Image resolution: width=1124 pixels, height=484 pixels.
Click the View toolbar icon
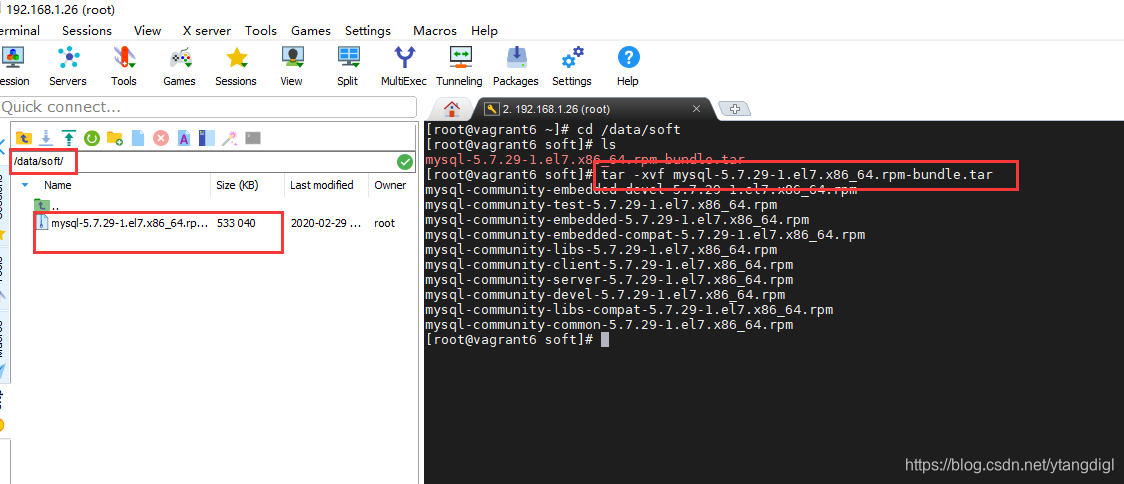tap(292, 65)
